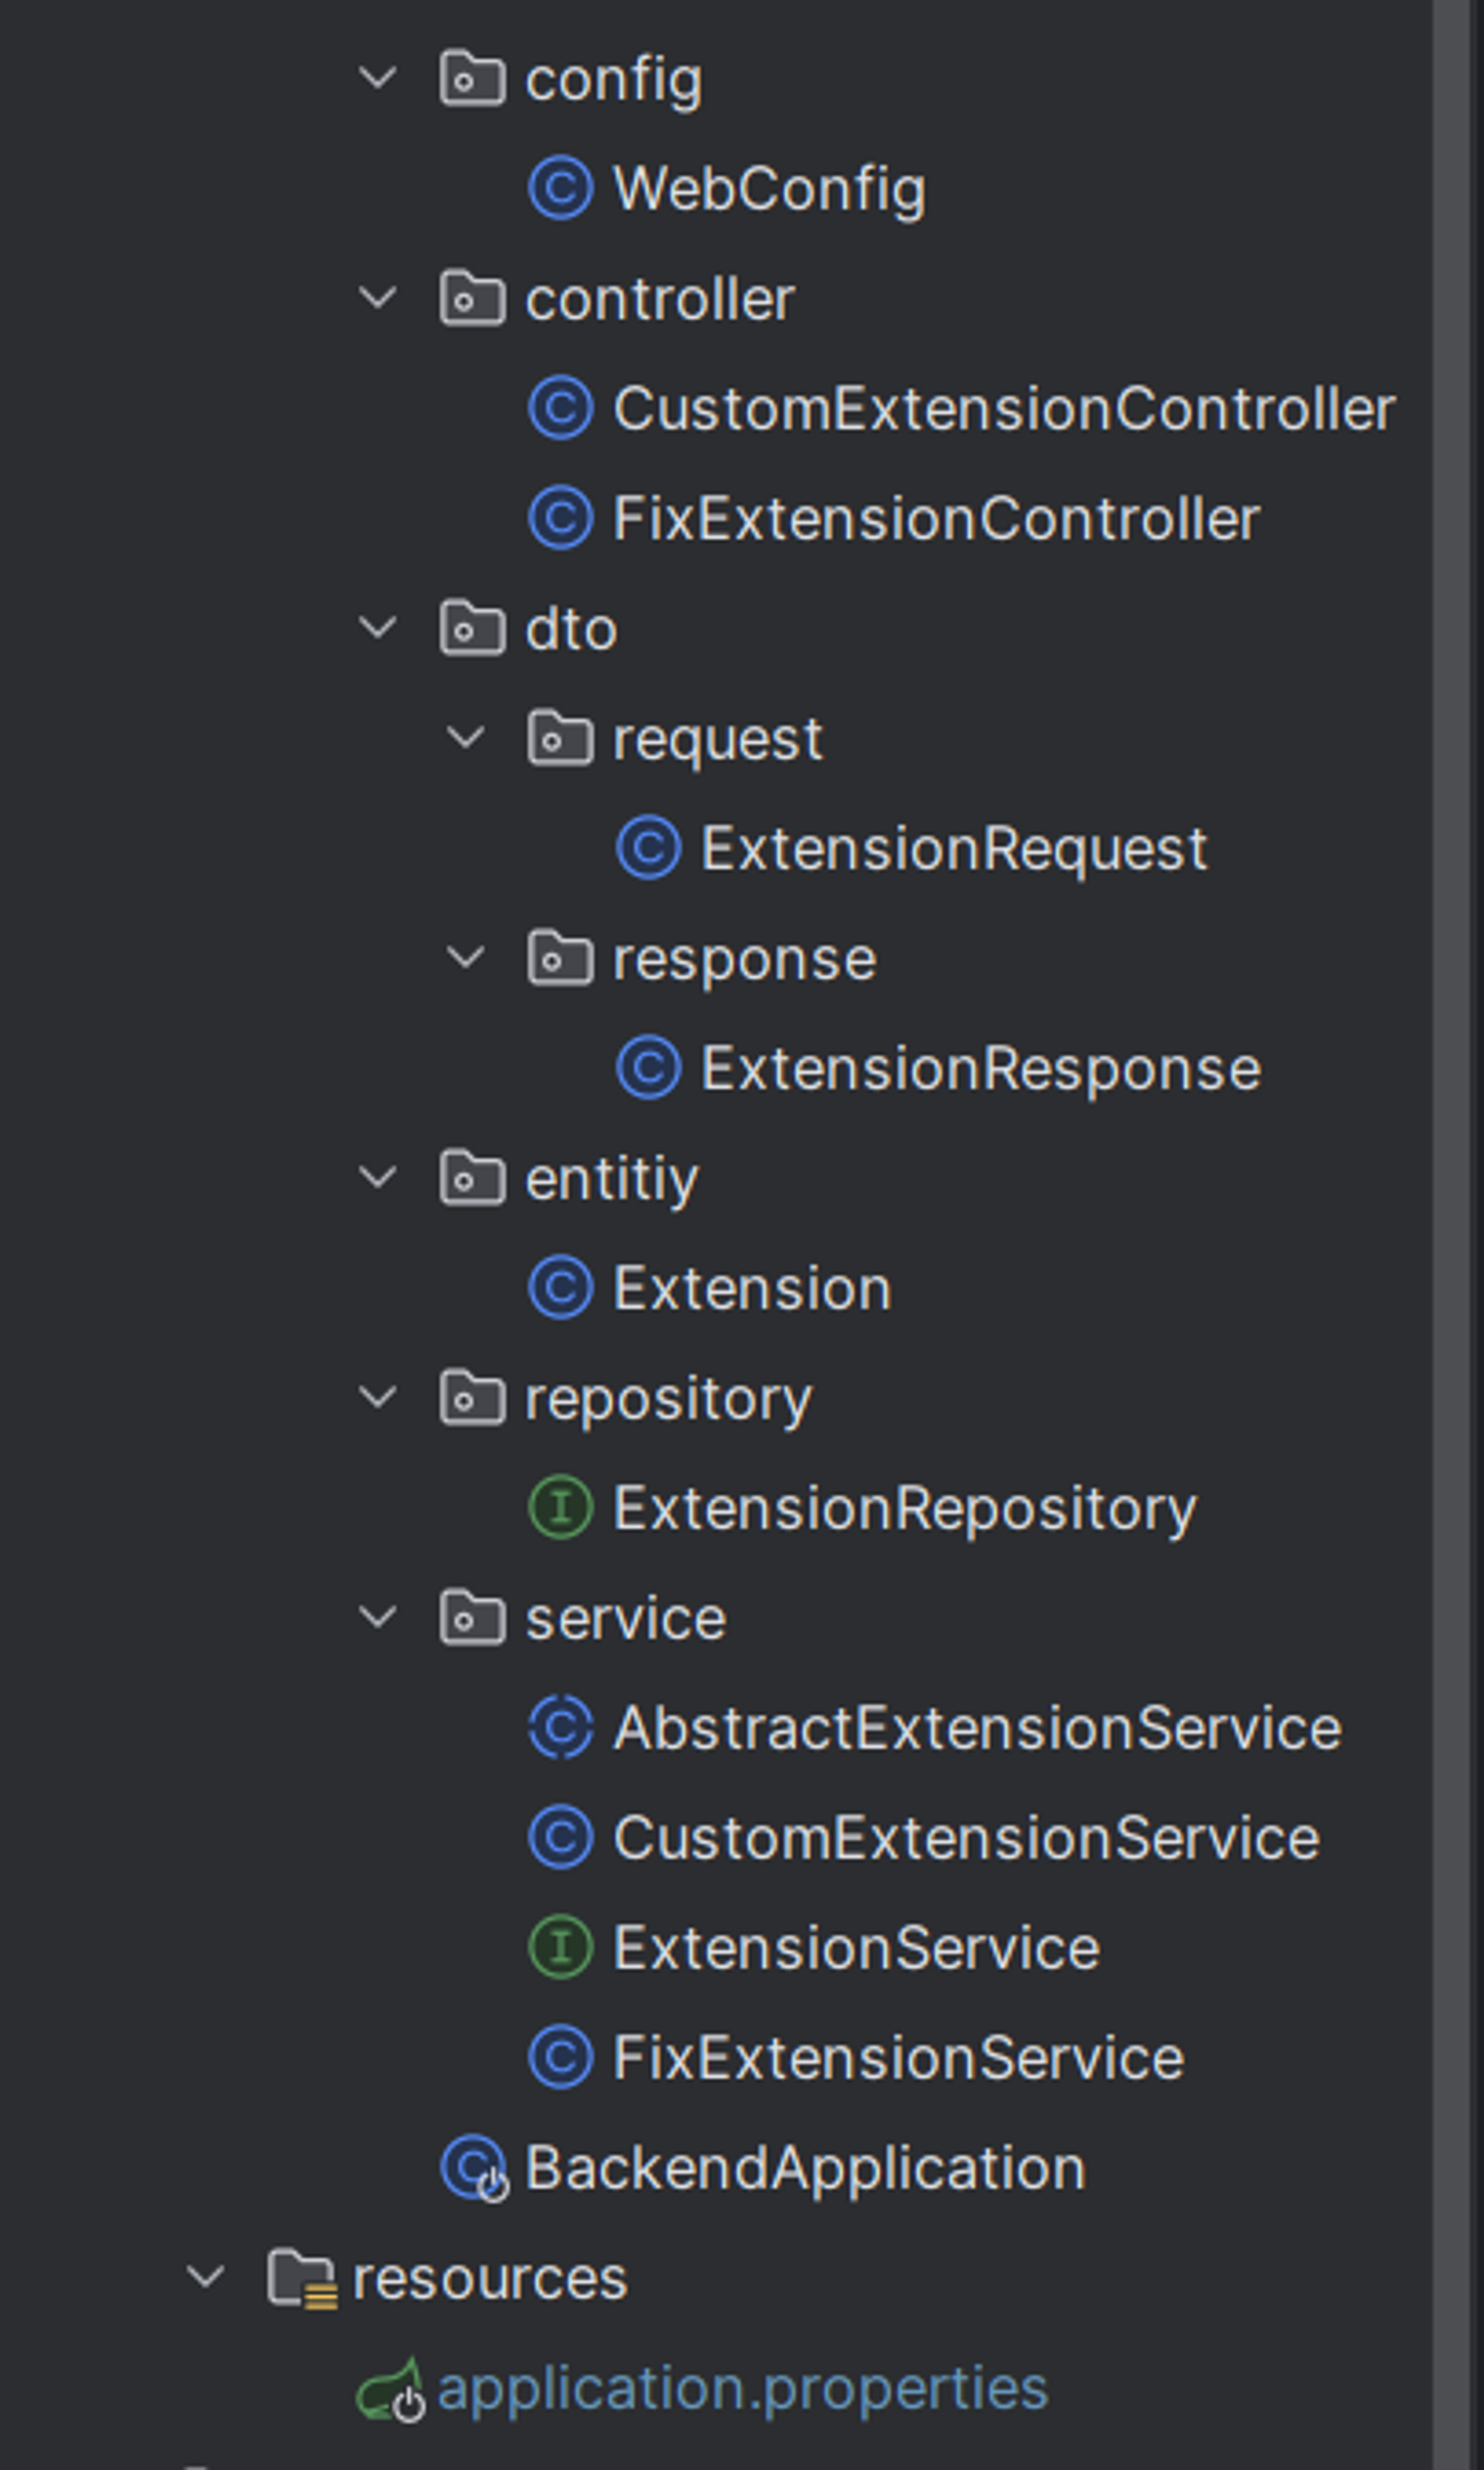This screenshot has width=1484, height=2470.
Task: Collapse the repository package chevron
Action: (378, 1398)
